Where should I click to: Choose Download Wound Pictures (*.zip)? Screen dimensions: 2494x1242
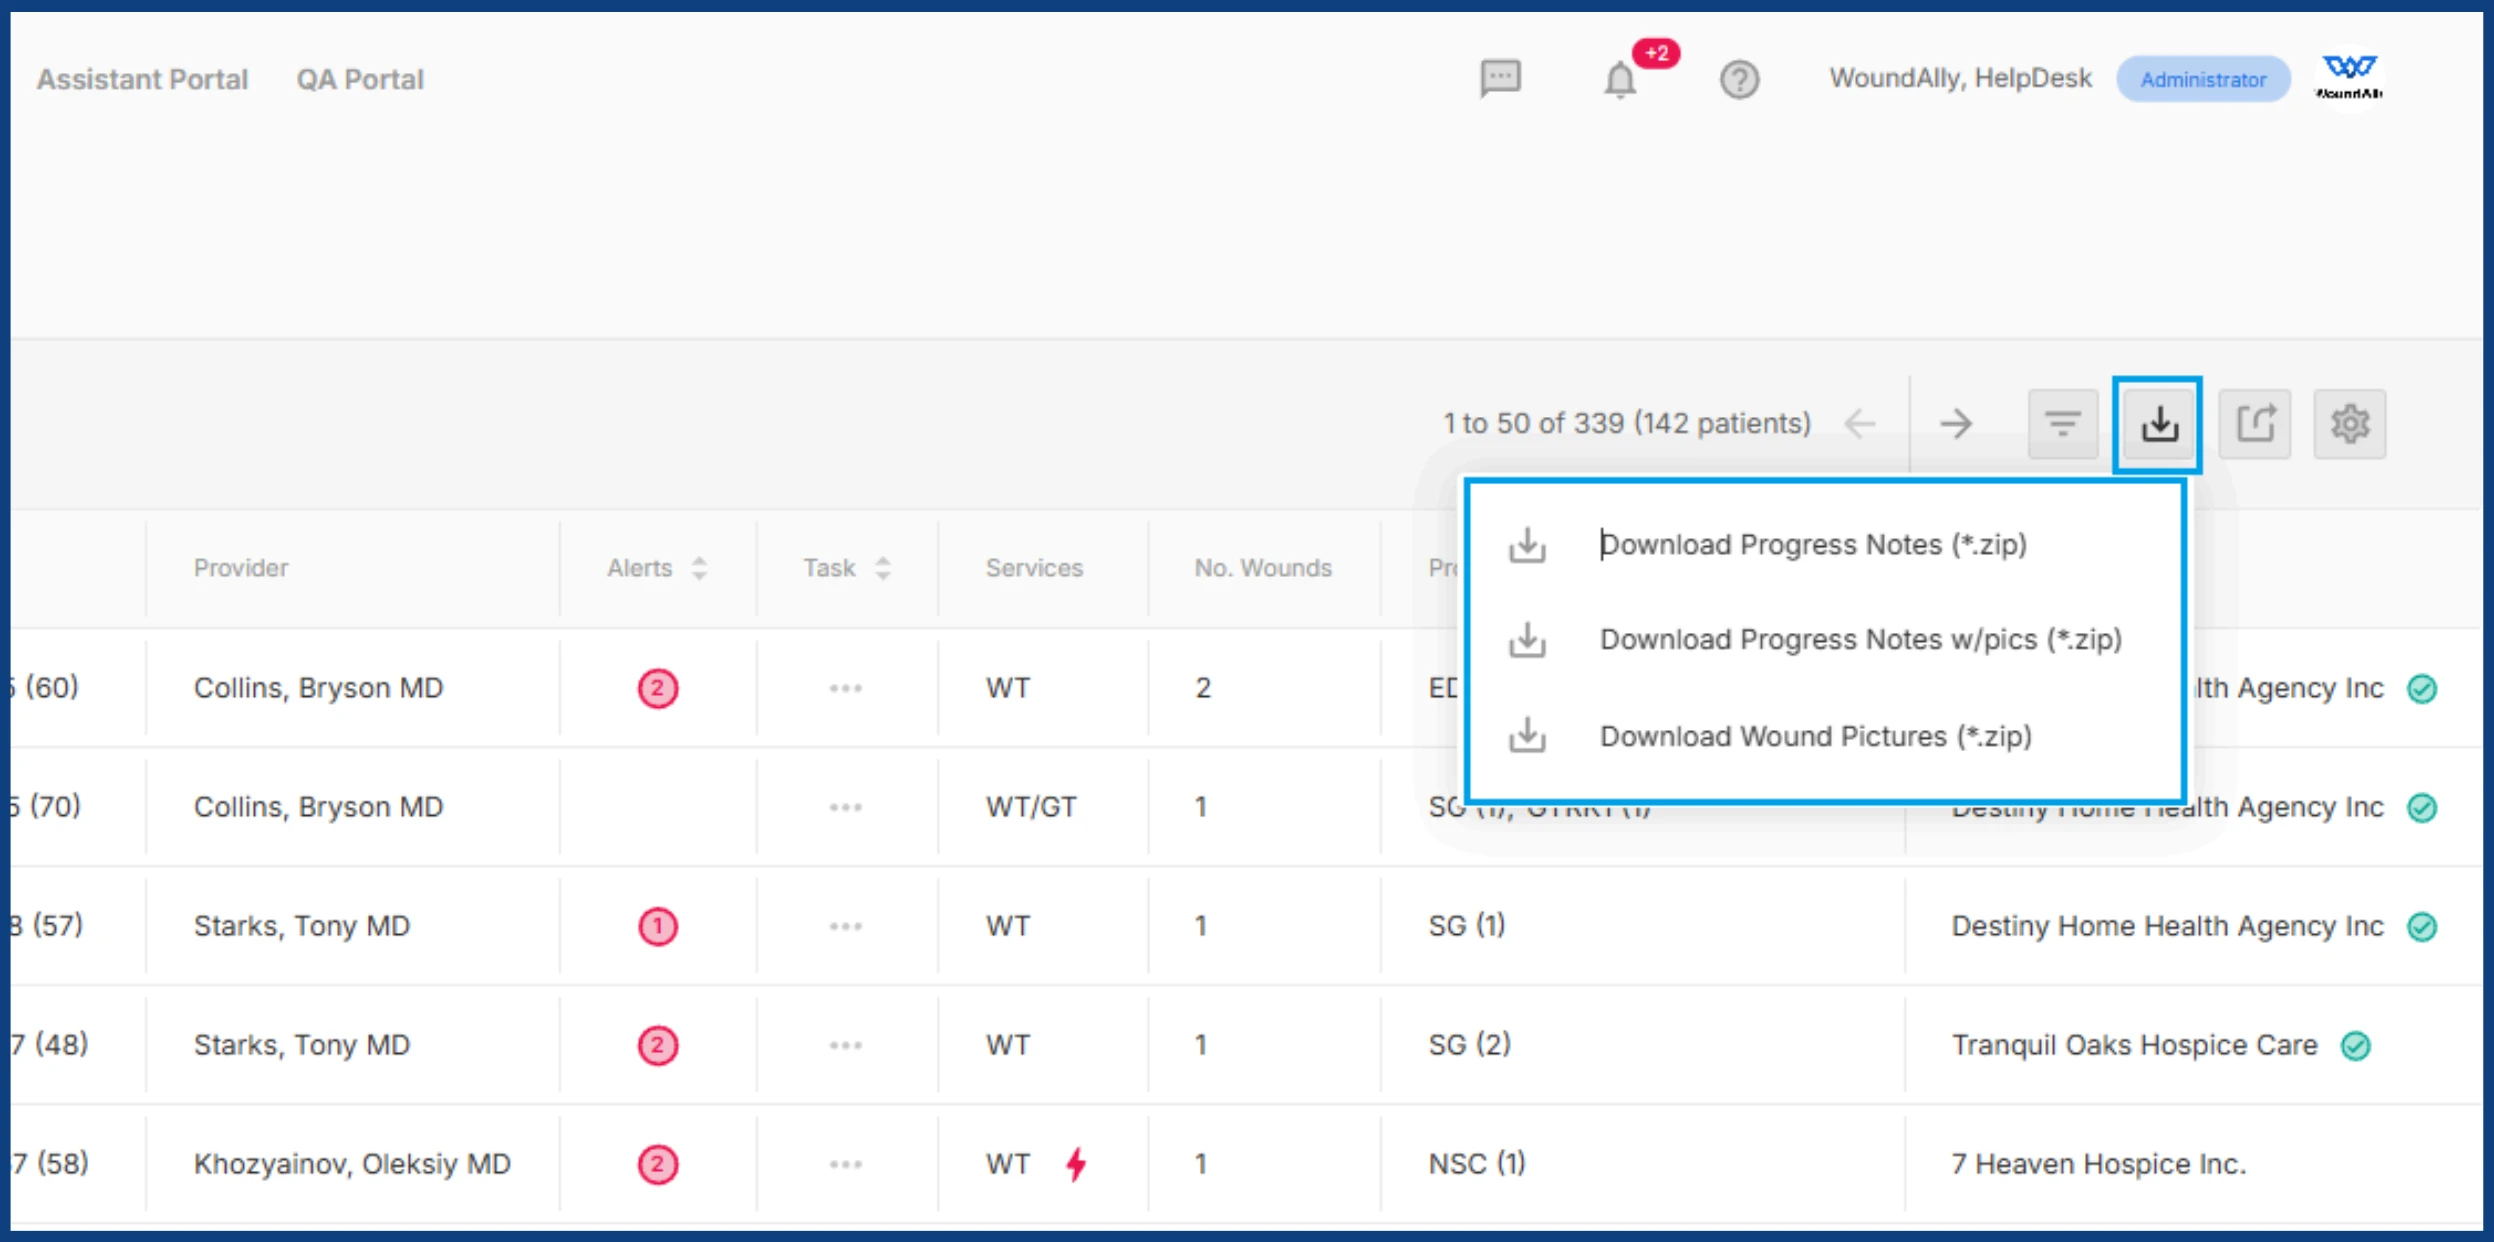click(1814, 737)
